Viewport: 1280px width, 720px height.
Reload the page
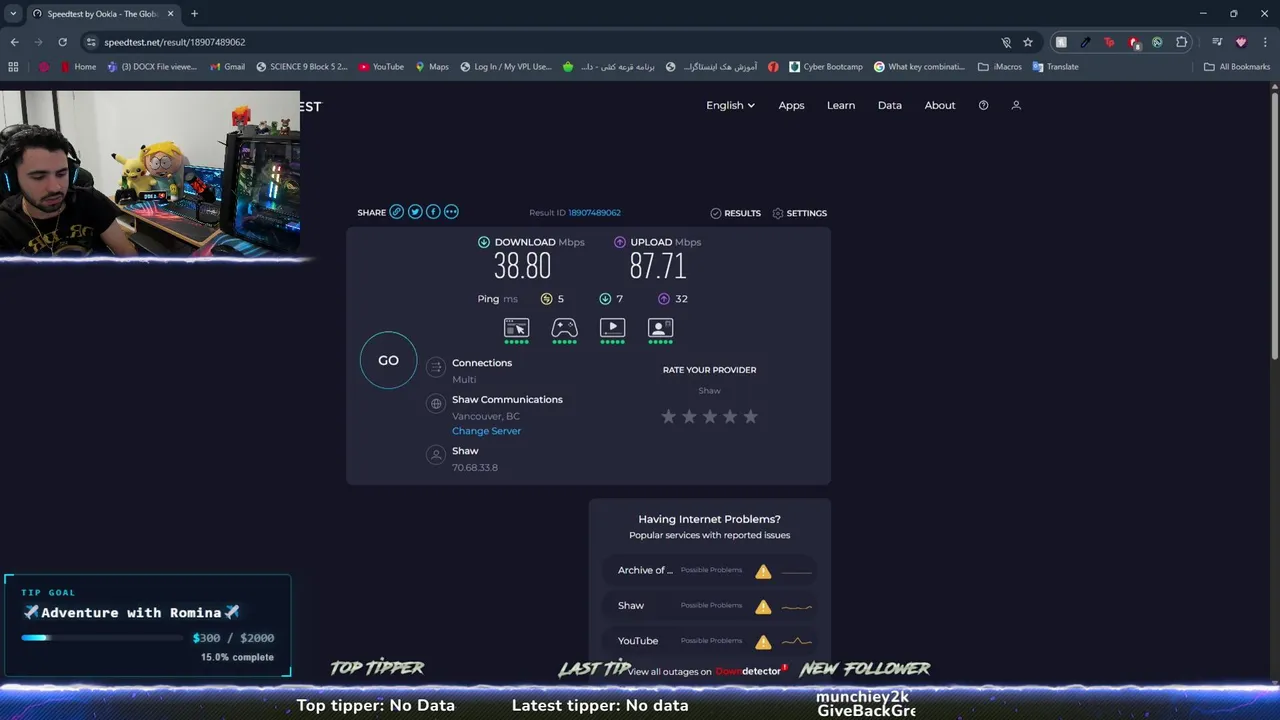pos(62,42)
